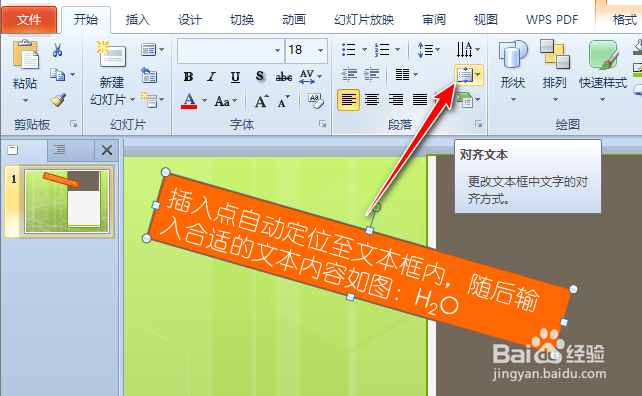Apply strikethrough abc formatting
Screen dimensions: 642x396
283,76
